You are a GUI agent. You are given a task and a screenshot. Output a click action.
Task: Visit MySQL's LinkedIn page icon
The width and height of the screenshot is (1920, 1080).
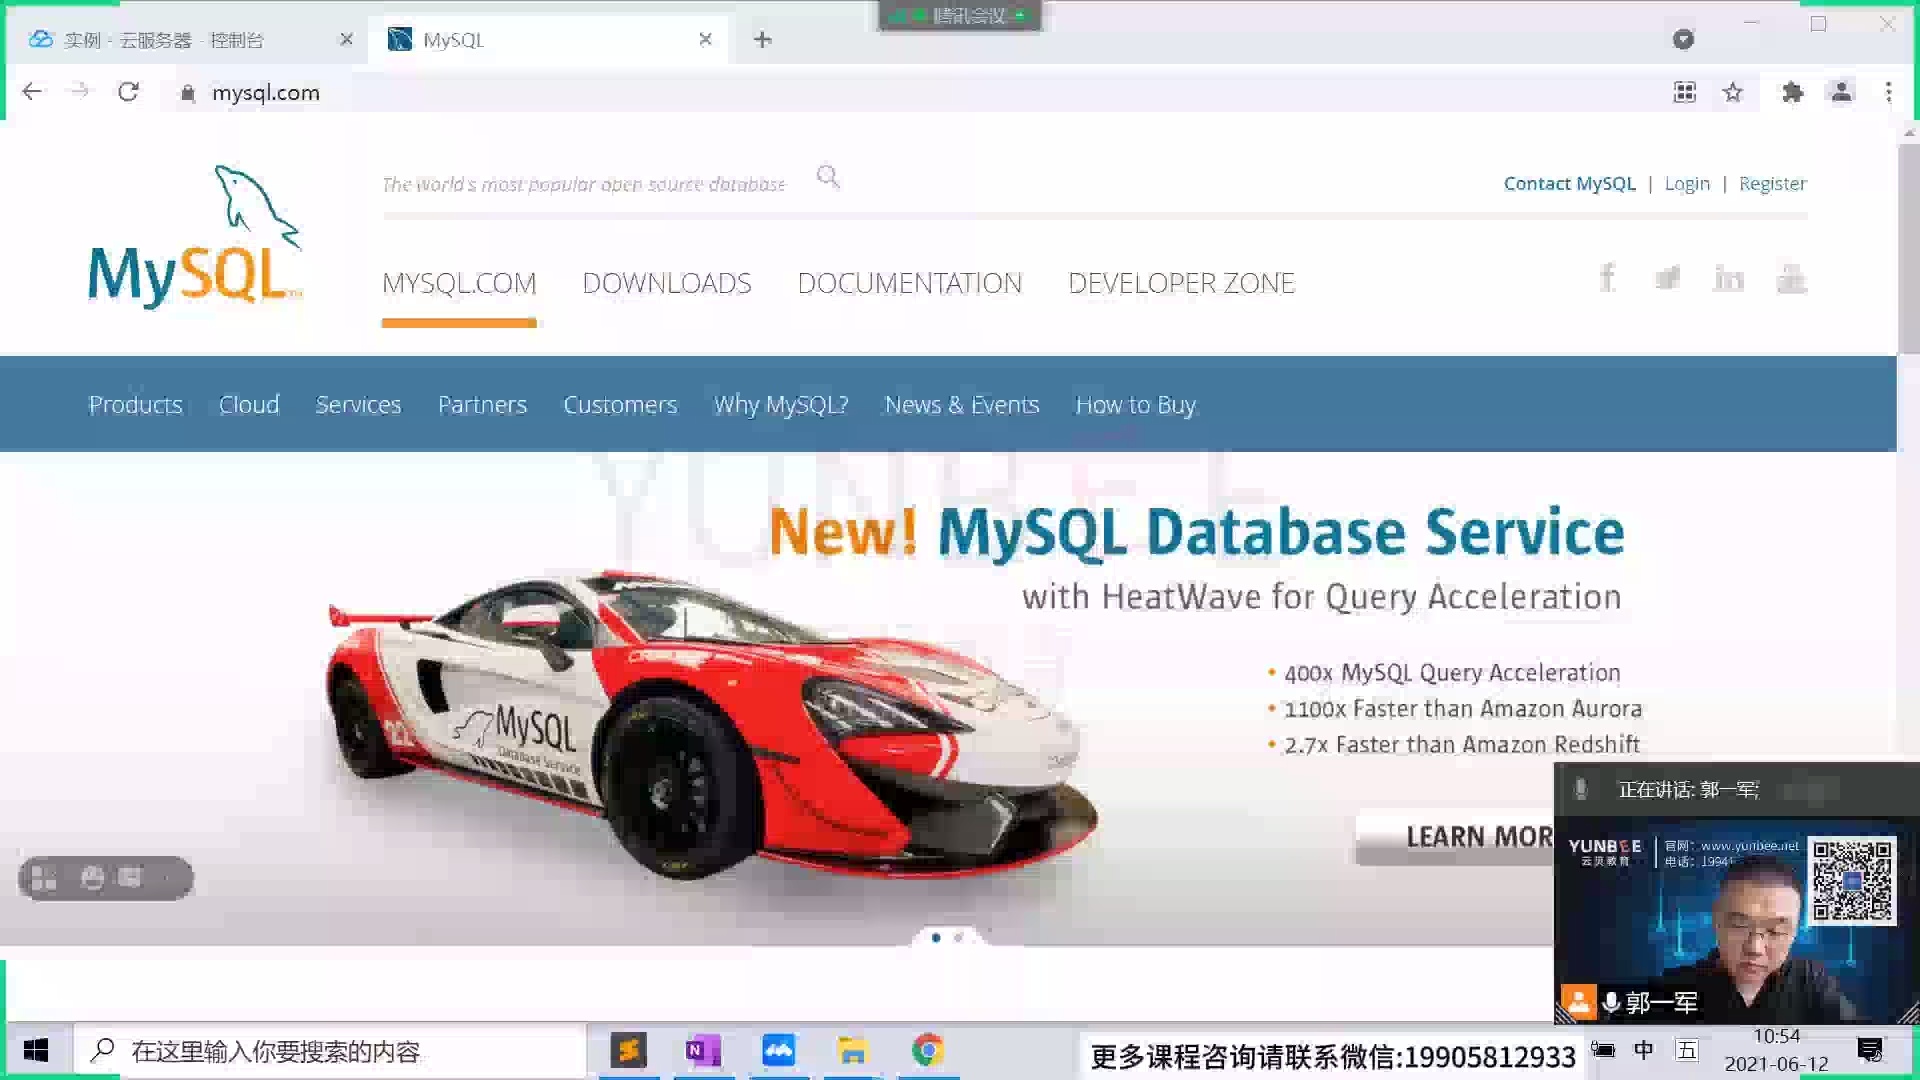click(1729, 278)
